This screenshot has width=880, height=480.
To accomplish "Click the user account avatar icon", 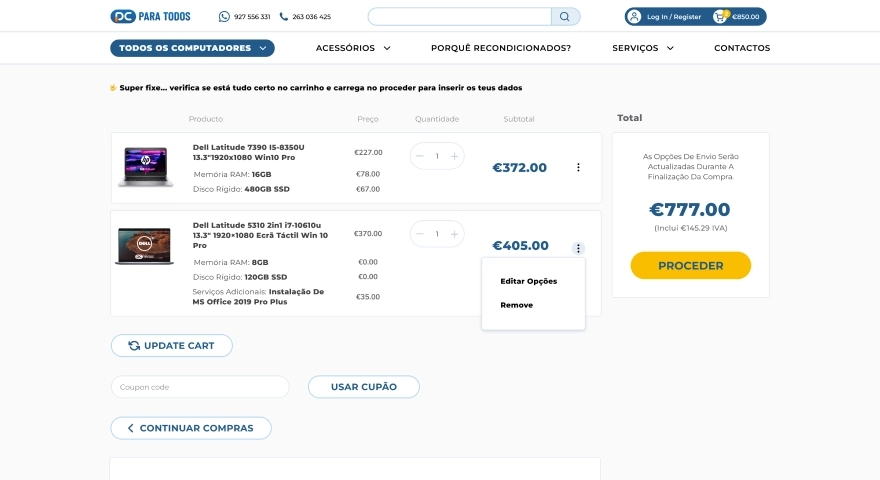I will [634, 17].
